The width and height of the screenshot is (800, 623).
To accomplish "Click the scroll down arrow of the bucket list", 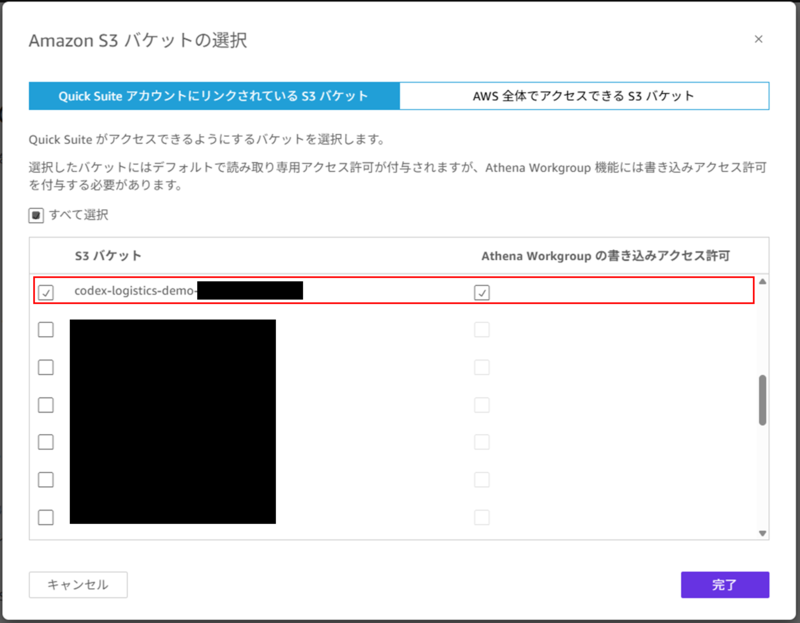I will (762, 533).
